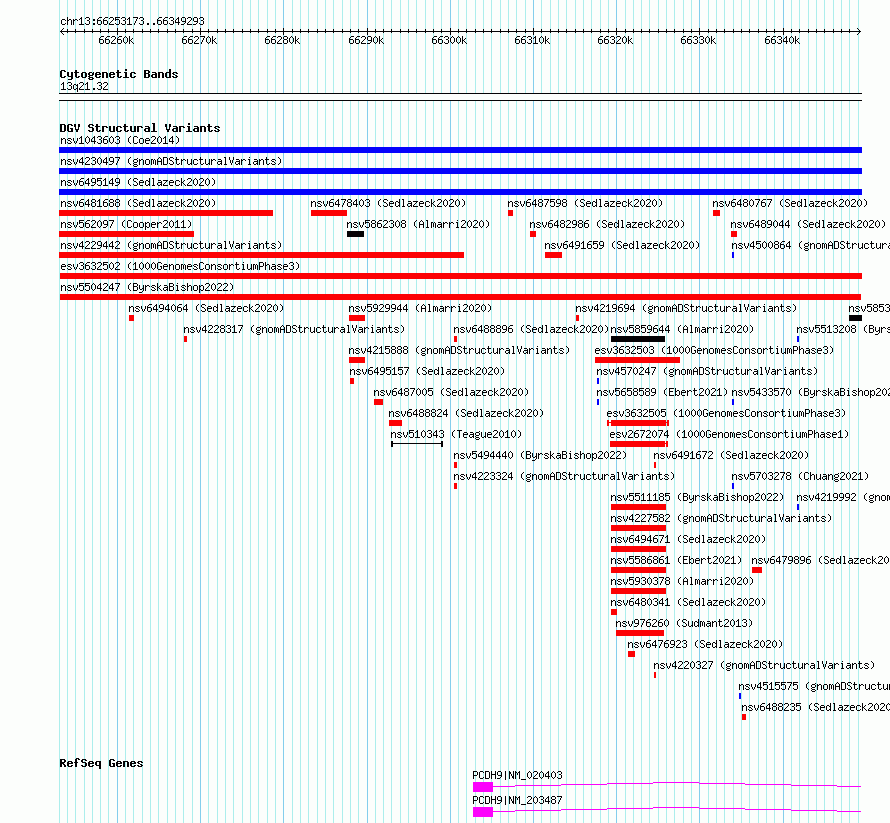Screen dimensions: 890x823
Task: Click nsv6476923 (Sedlazeck2020) label
Action: [705, 644]
